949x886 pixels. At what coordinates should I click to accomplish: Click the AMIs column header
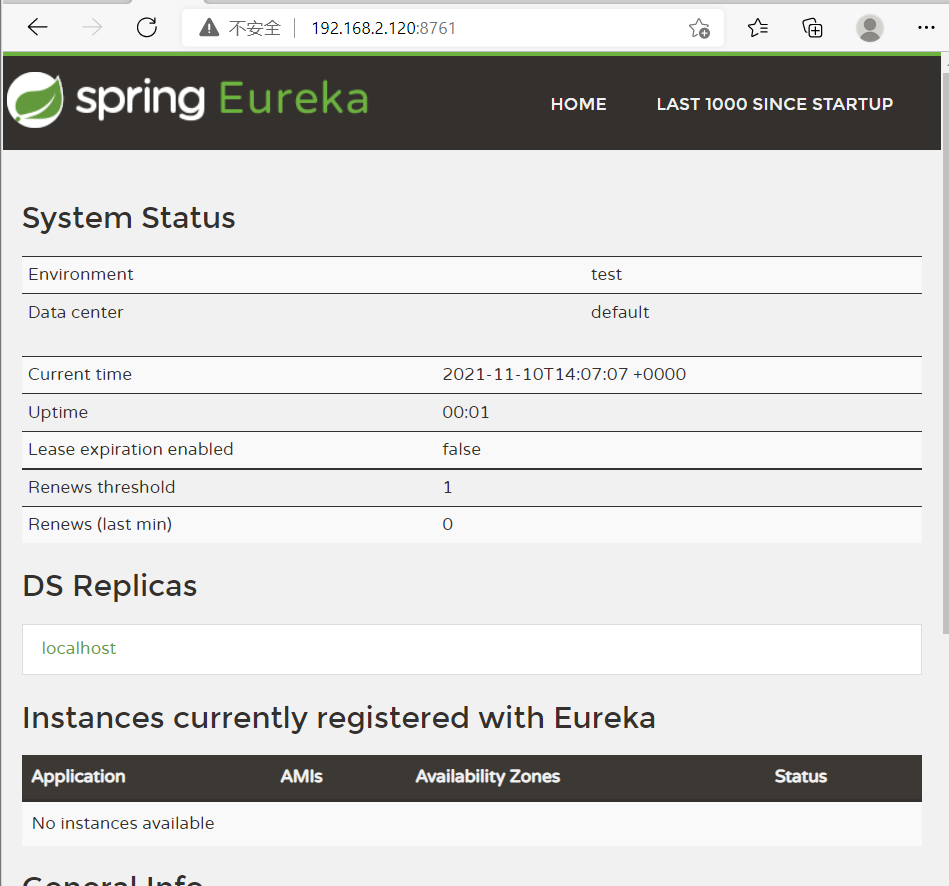pyautogui.click(x=301, y=776)
